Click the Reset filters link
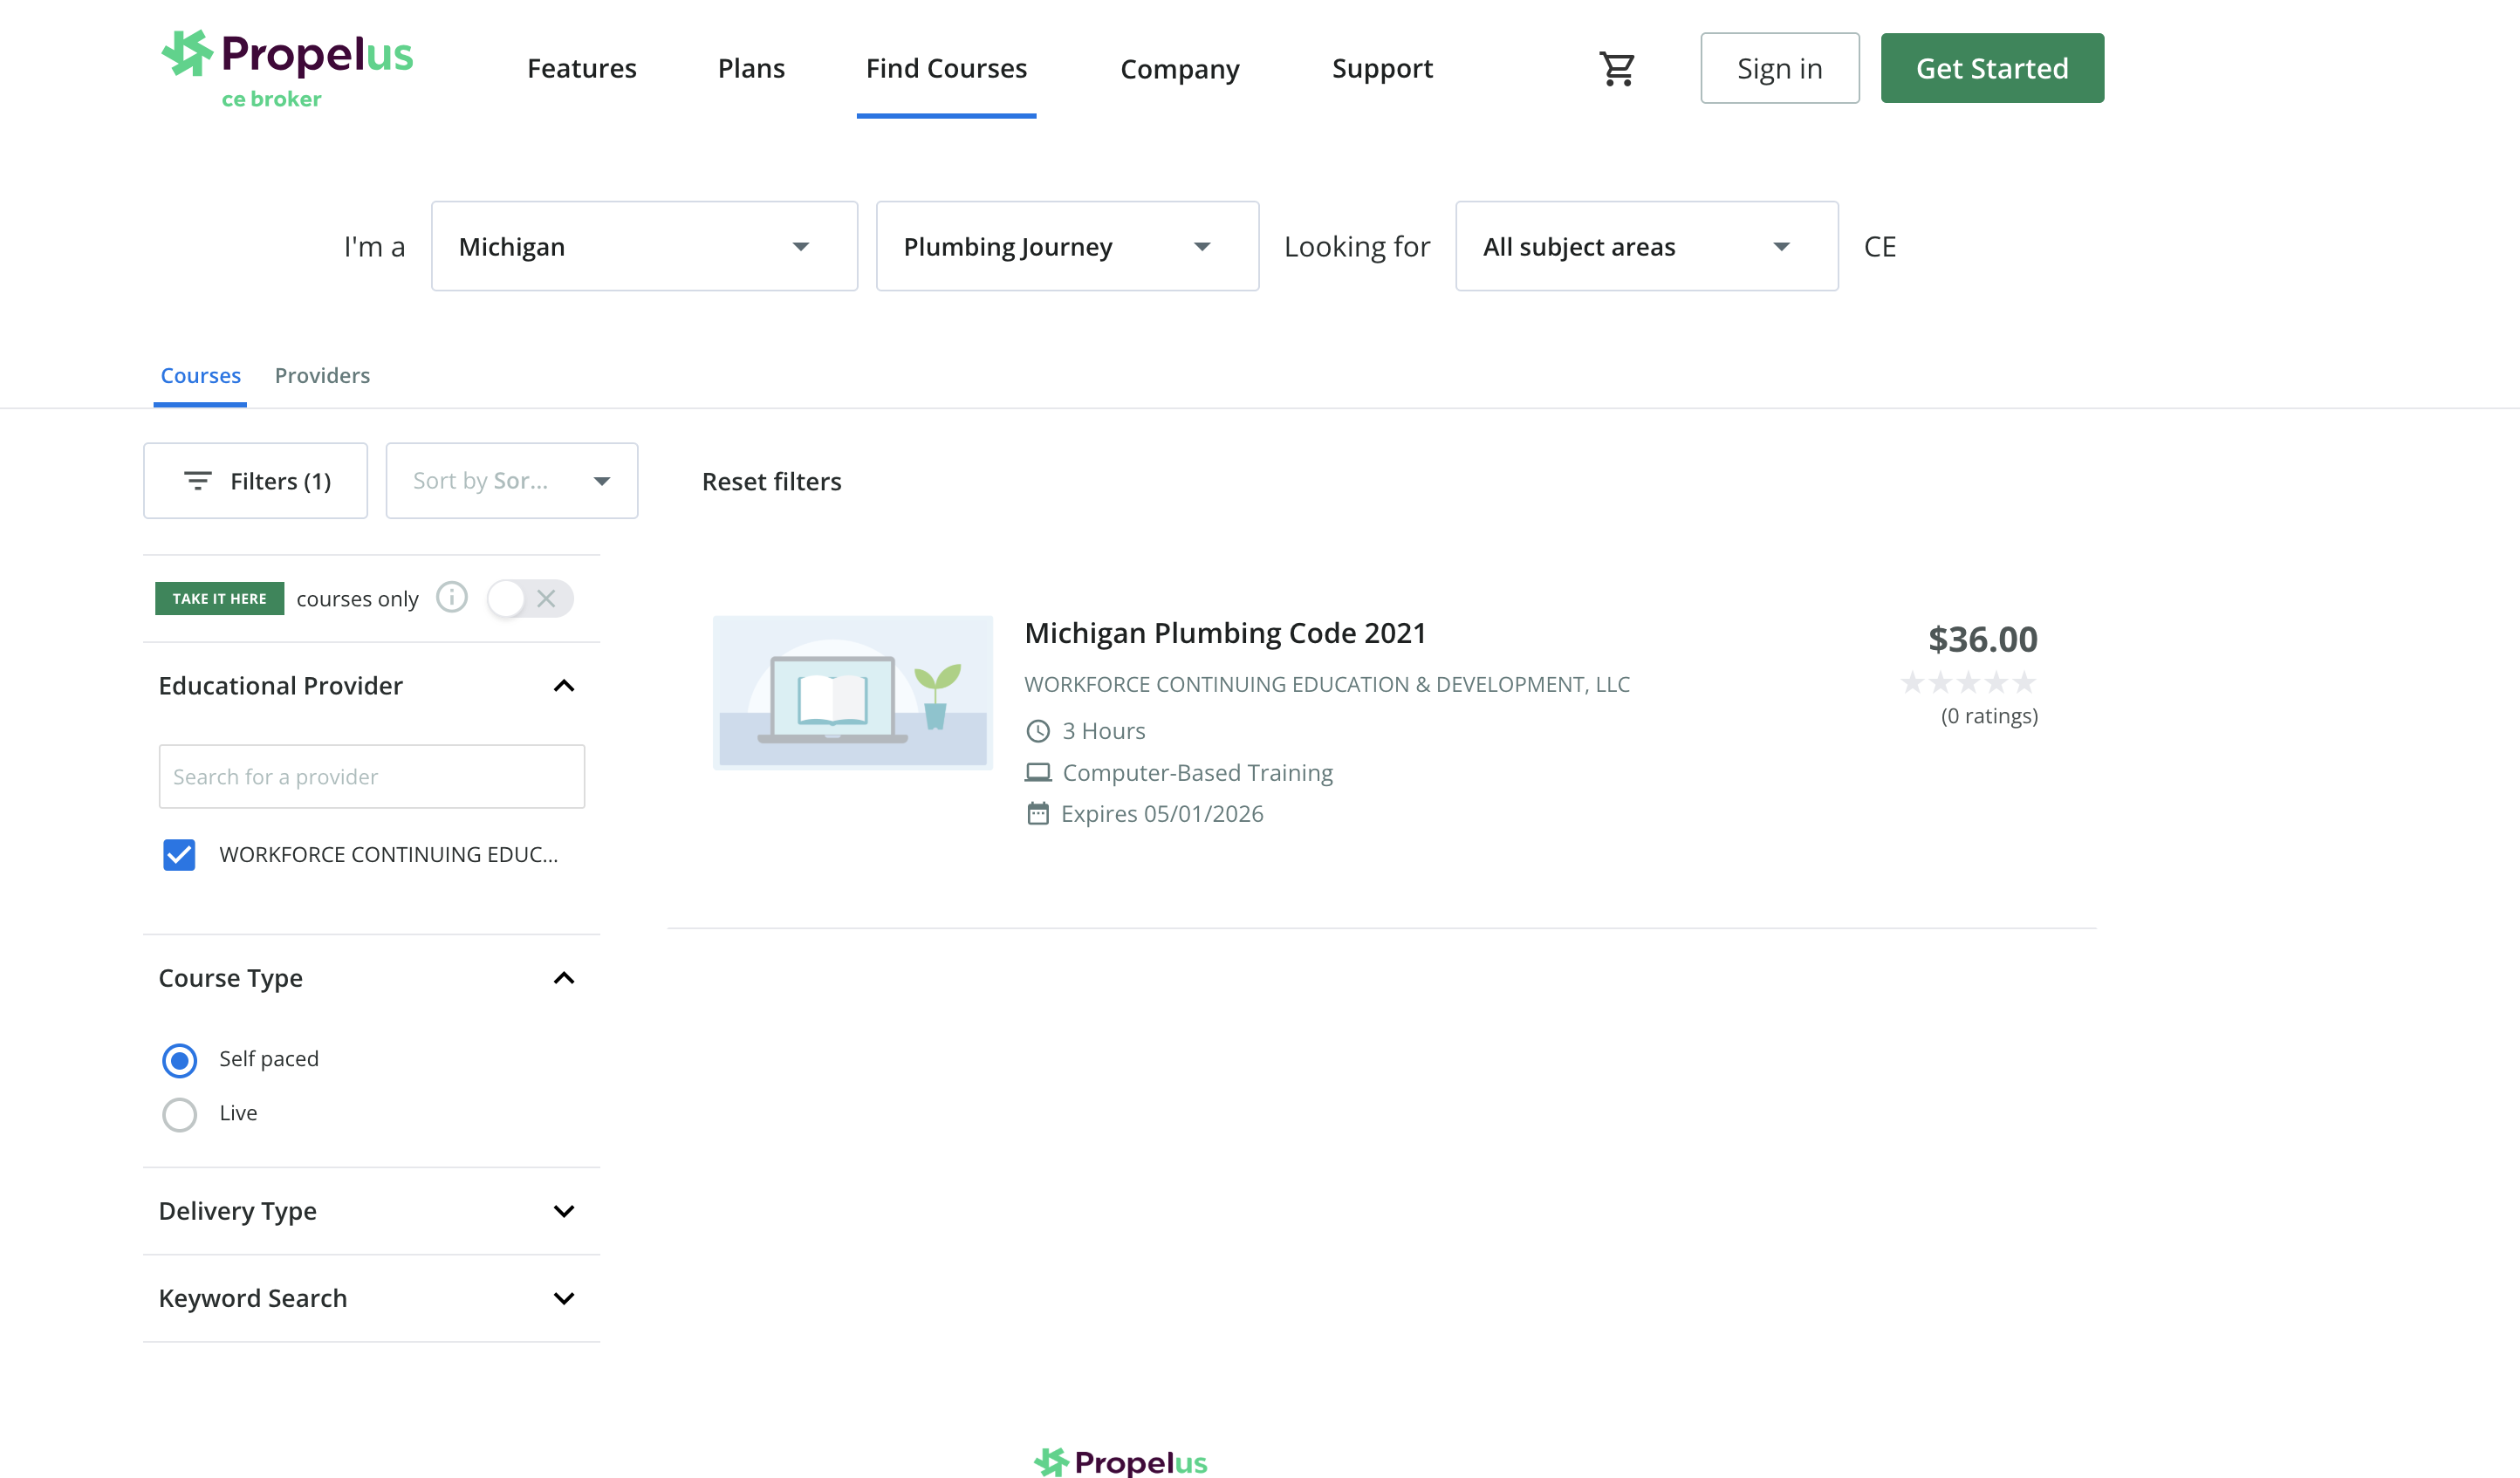Image resolution: width=2520 pixels, height=1478 pixels. [x=771, y=482]
